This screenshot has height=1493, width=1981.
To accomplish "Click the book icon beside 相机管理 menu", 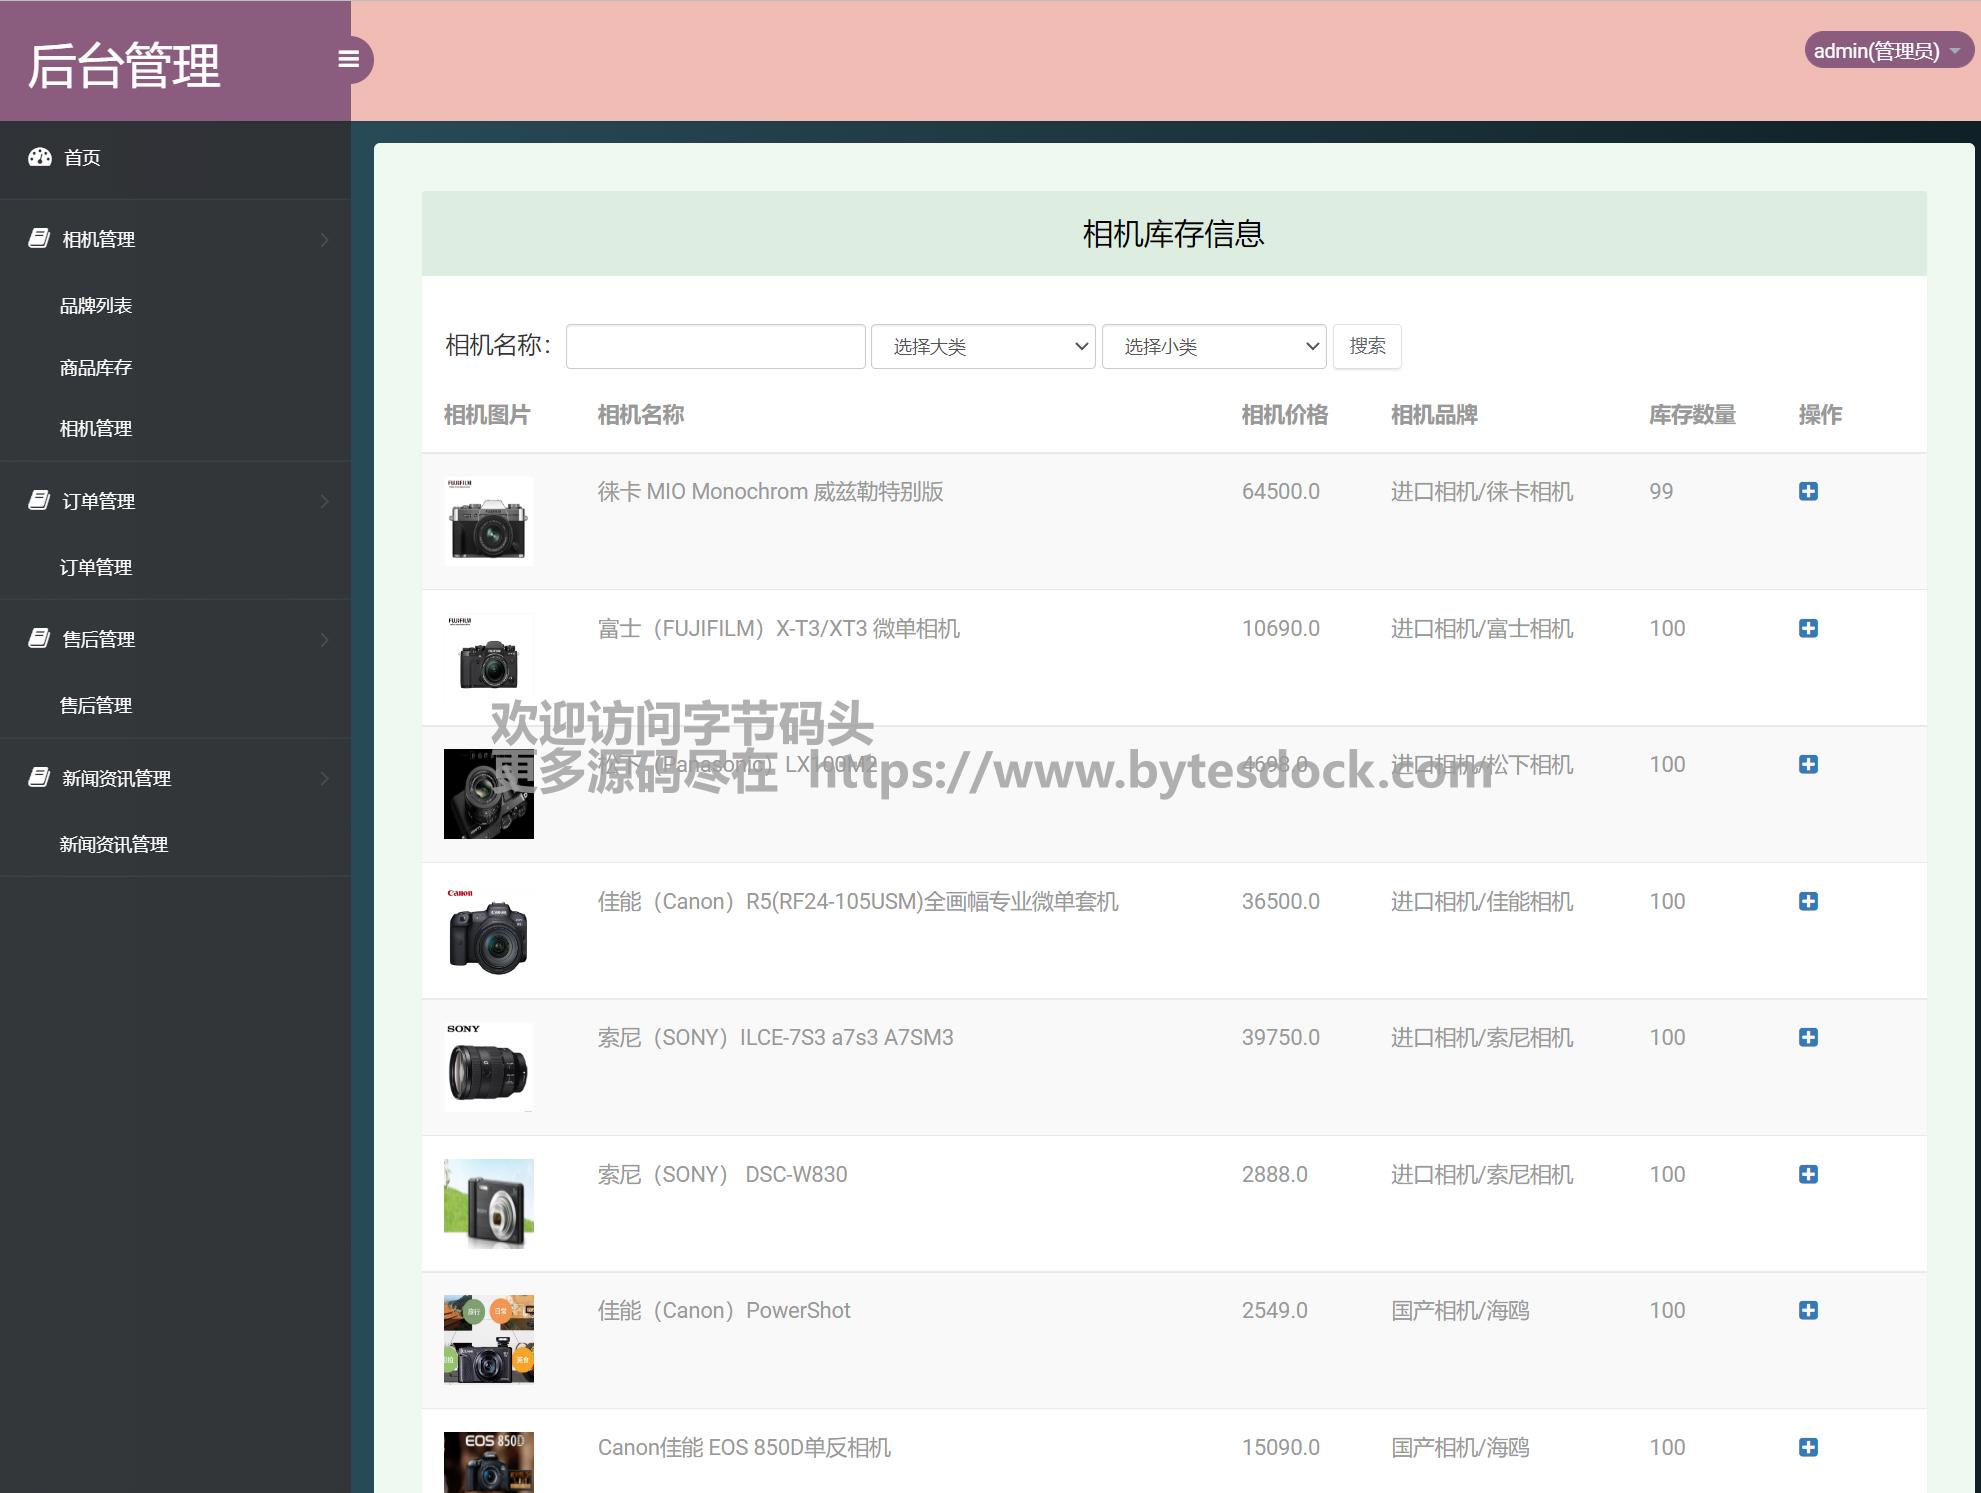I will 39,239.
